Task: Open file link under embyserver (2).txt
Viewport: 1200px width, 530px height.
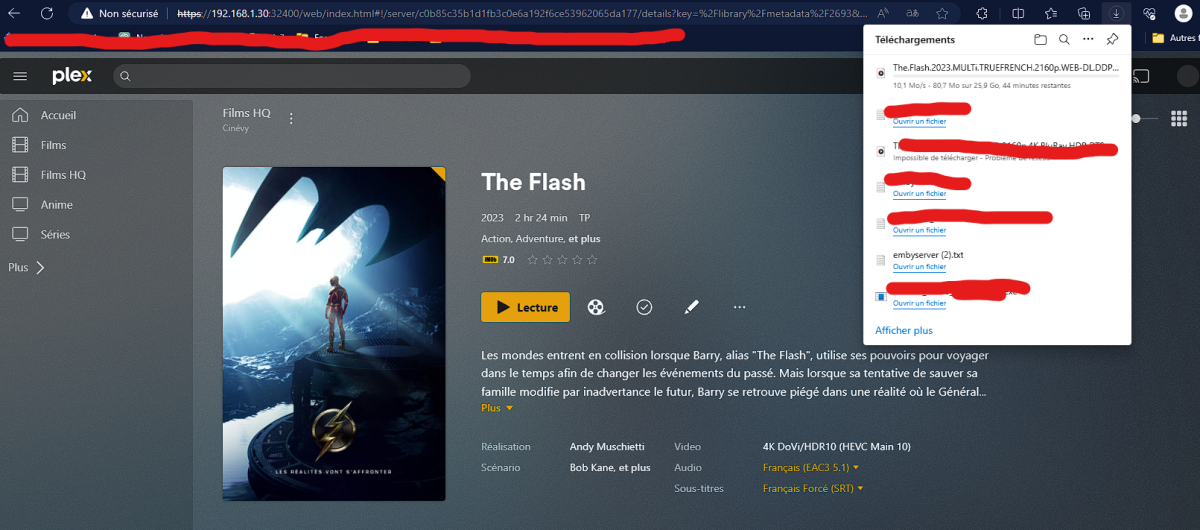Action: pos(919,267)
